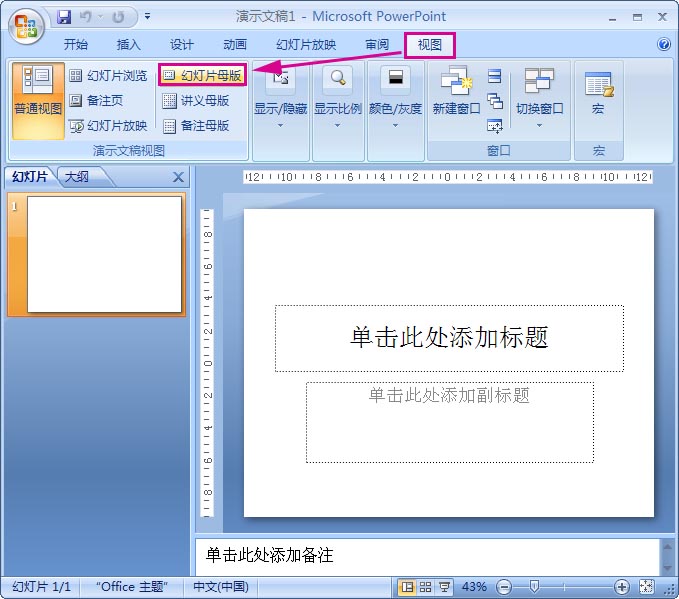Expand the 颜色/灰度 dropdown arrow

tap(395, 125)
